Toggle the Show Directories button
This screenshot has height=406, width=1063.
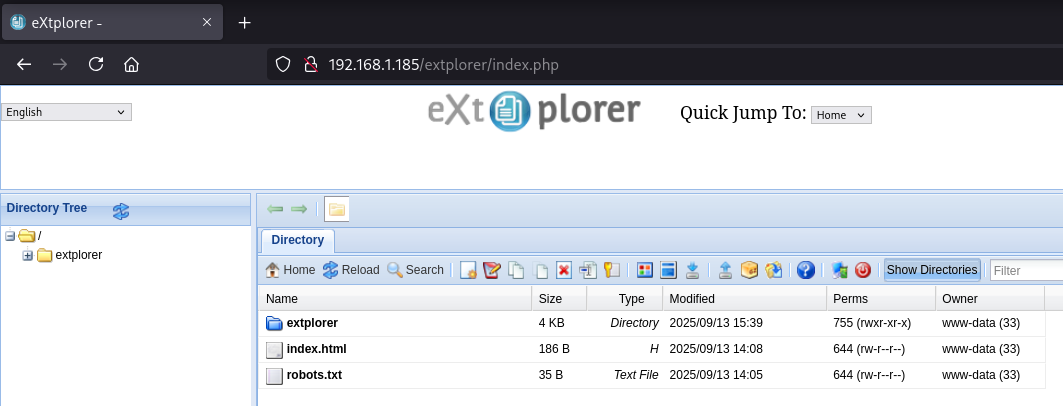pyautogui.click(x=931, y=270)
